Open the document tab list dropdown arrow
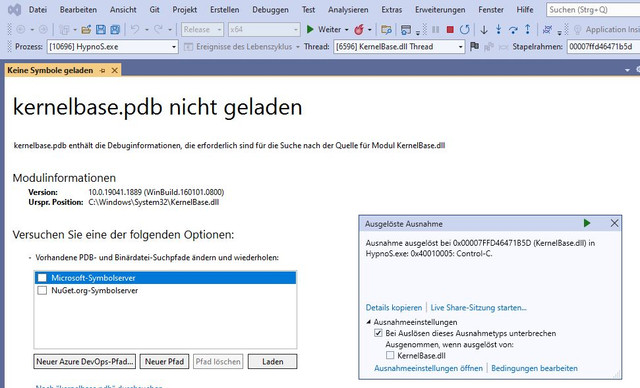 tap(627, 70)
